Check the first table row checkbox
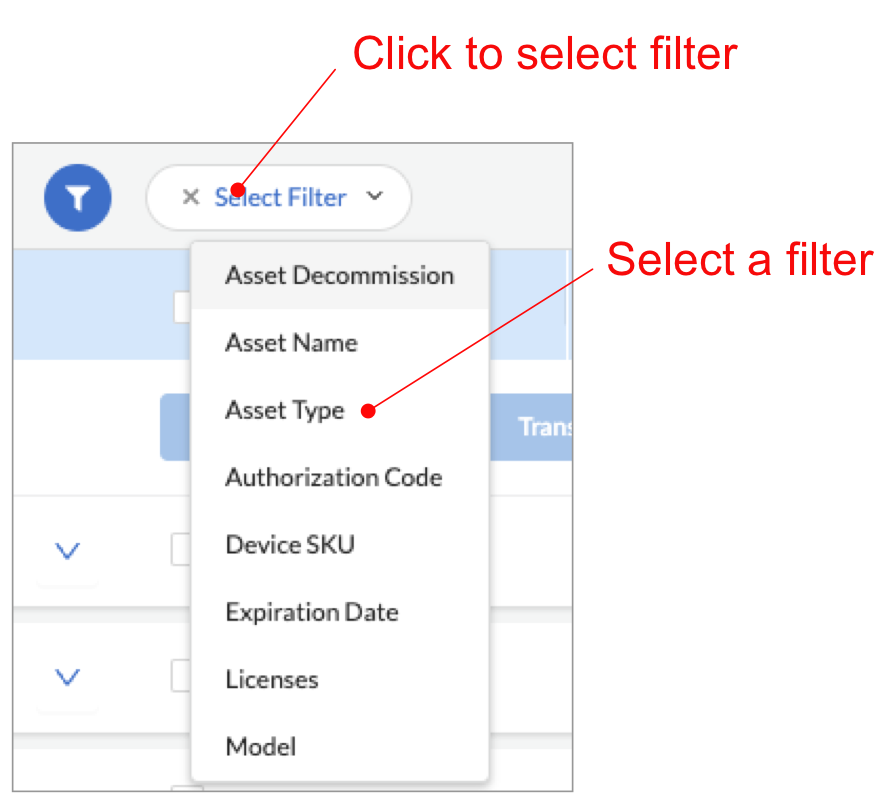885x802 pixels. click(x=181, y=549)
